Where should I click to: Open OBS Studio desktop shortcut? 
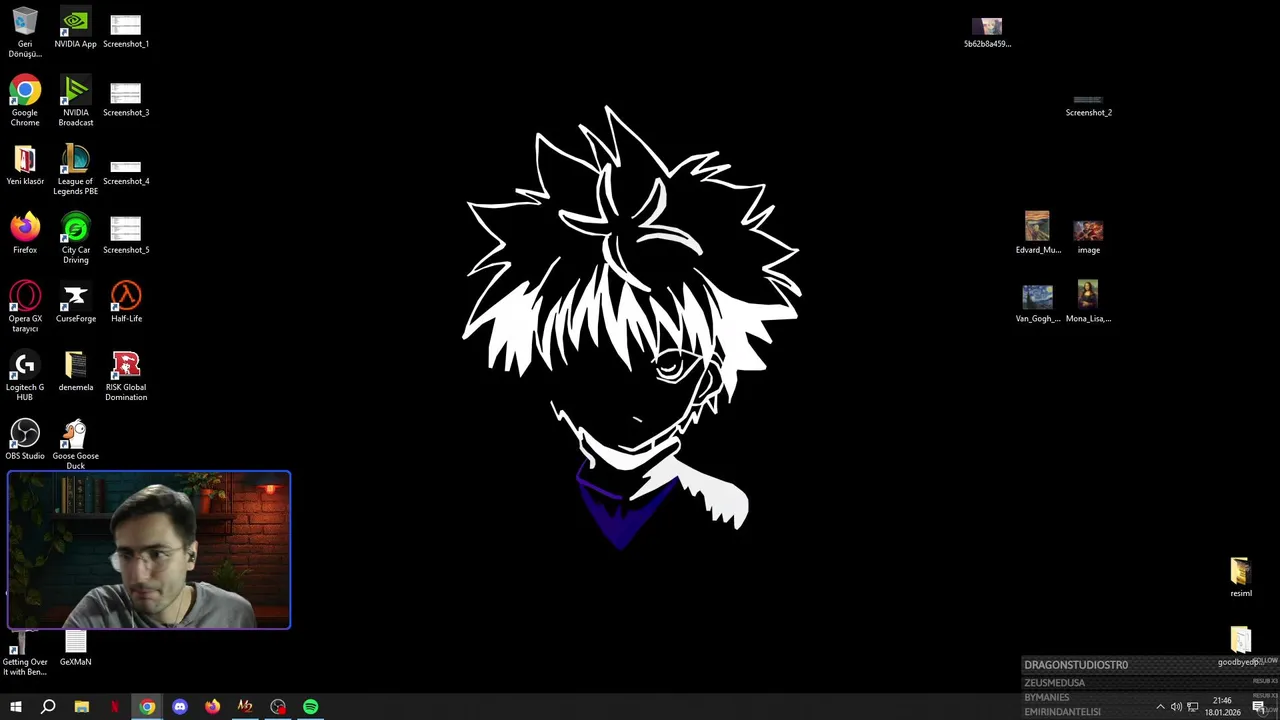25,440
